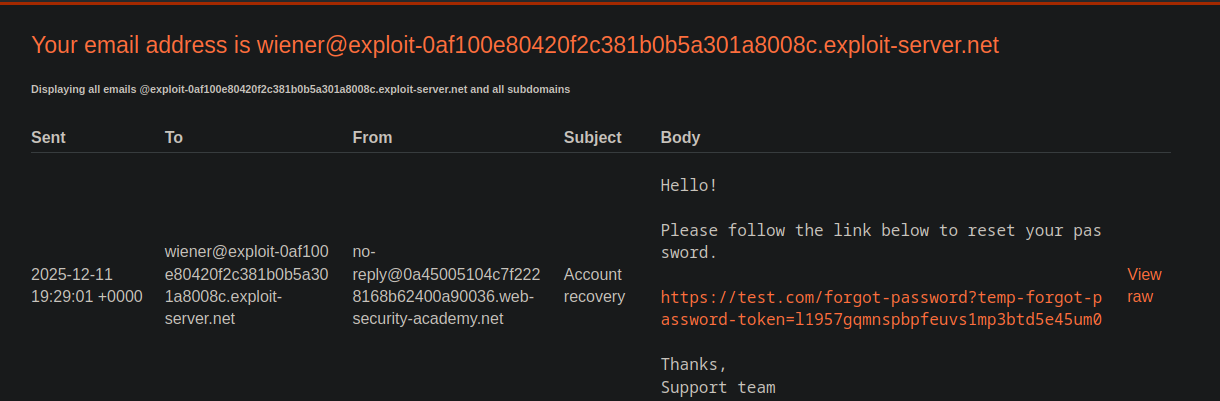The height and width of the screenshot is (401, 1220).
Task: Click the Subject column header
Action: (x=592, y=137)
